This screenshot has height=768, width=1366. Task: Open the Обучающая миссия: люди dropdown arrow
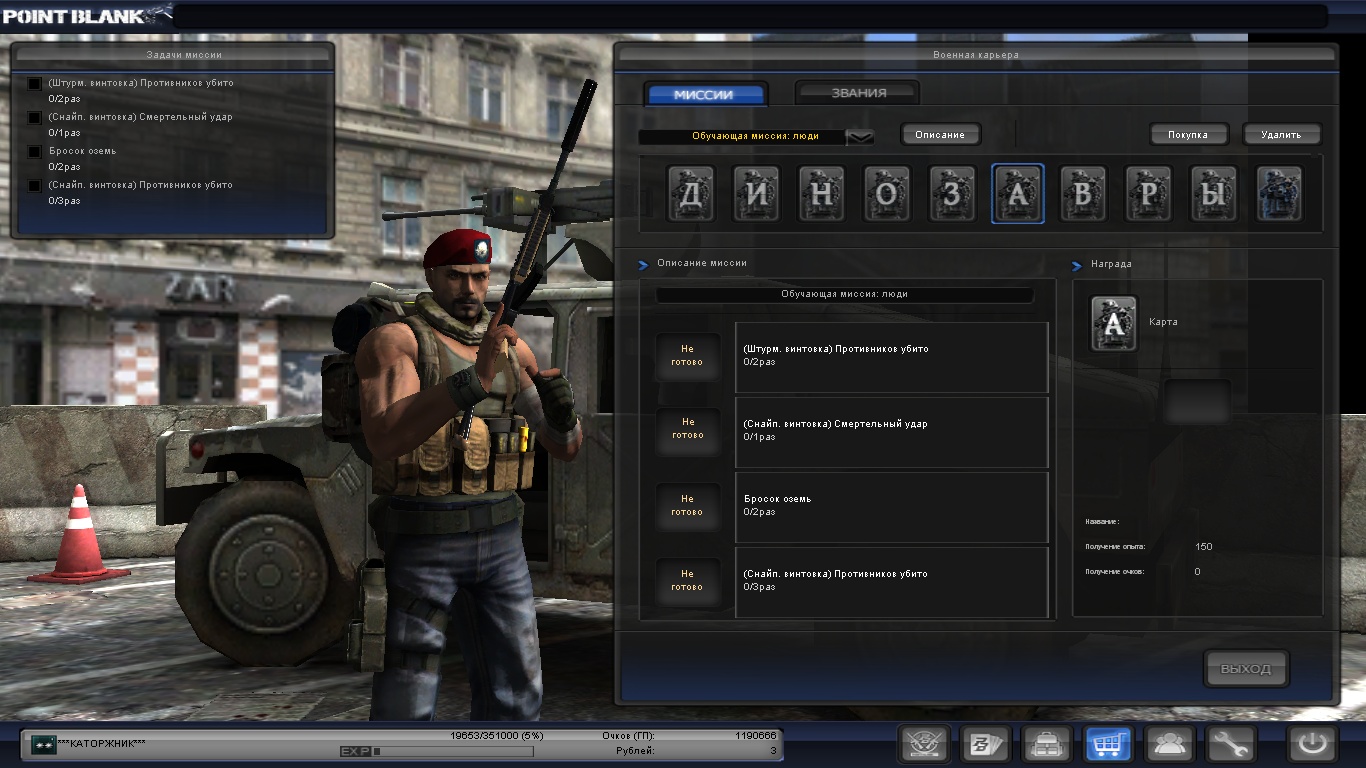pyautogui.click(x=860, y=137)
